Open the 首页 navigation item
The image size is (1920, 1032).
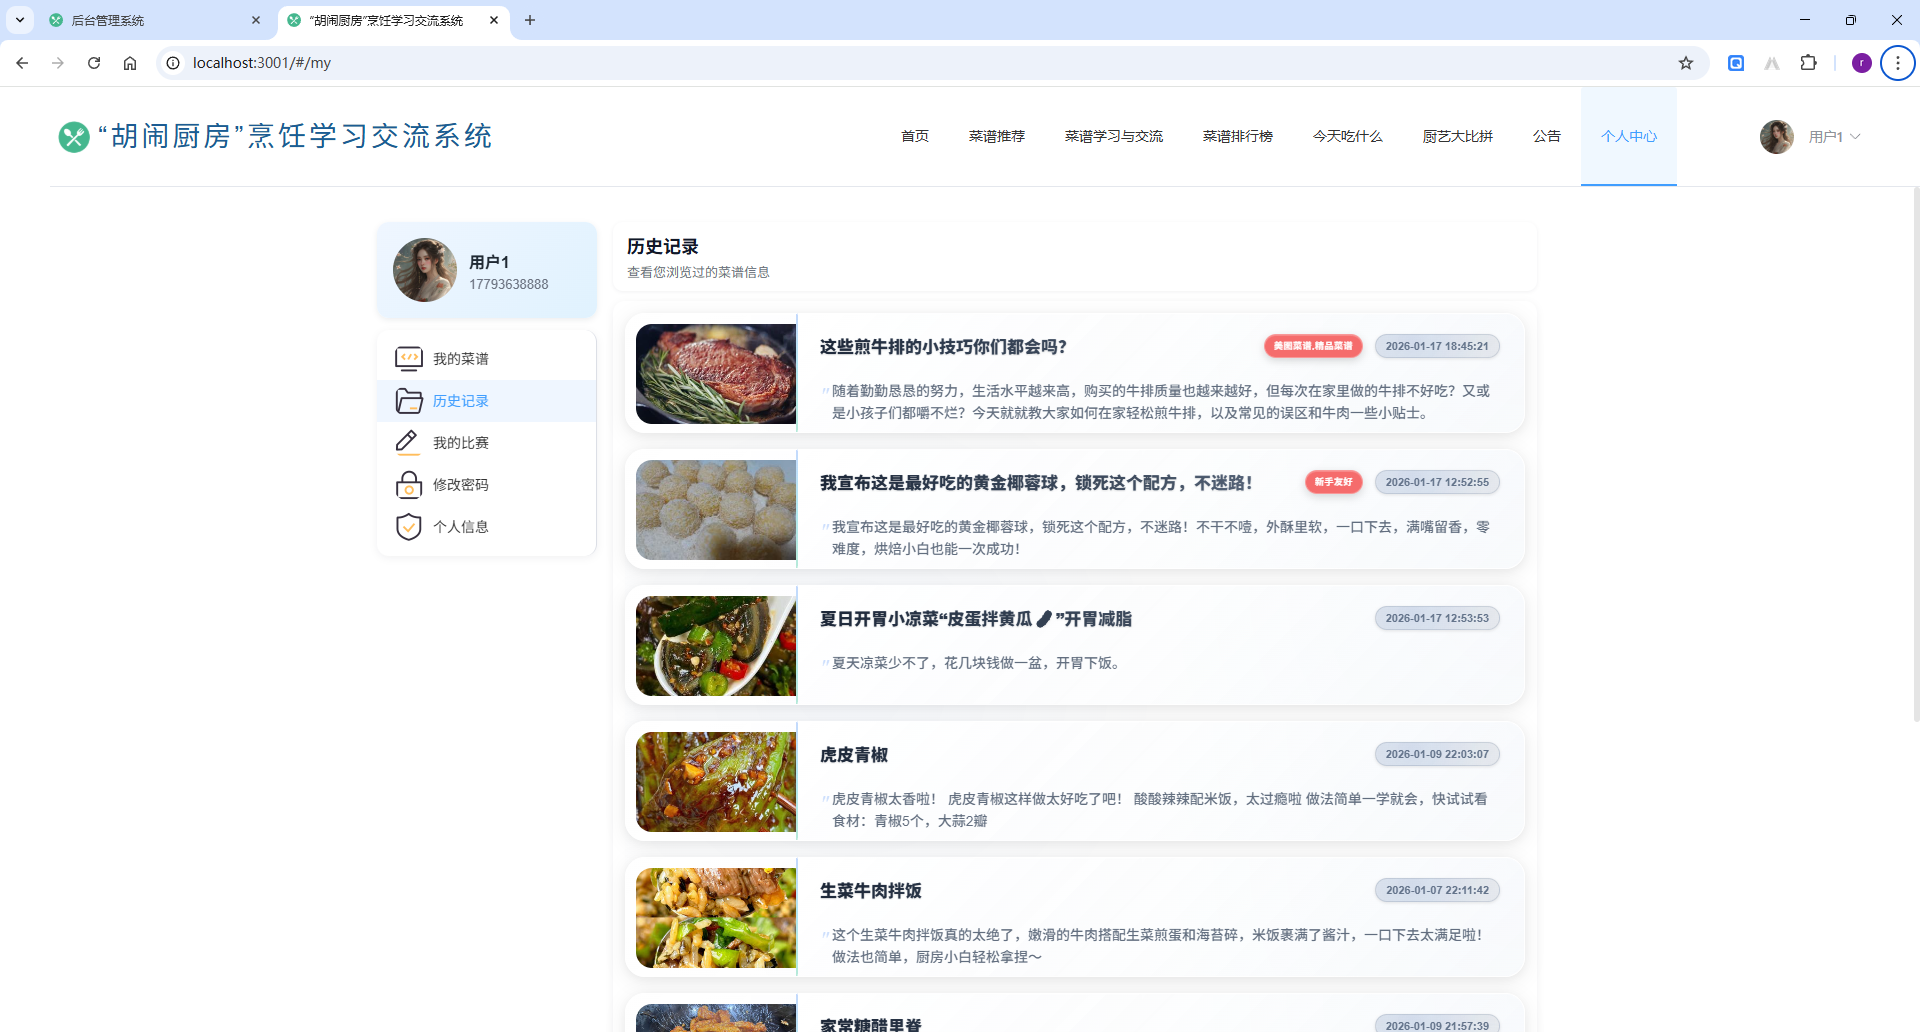pyautogui.click(x=915, y=136)
